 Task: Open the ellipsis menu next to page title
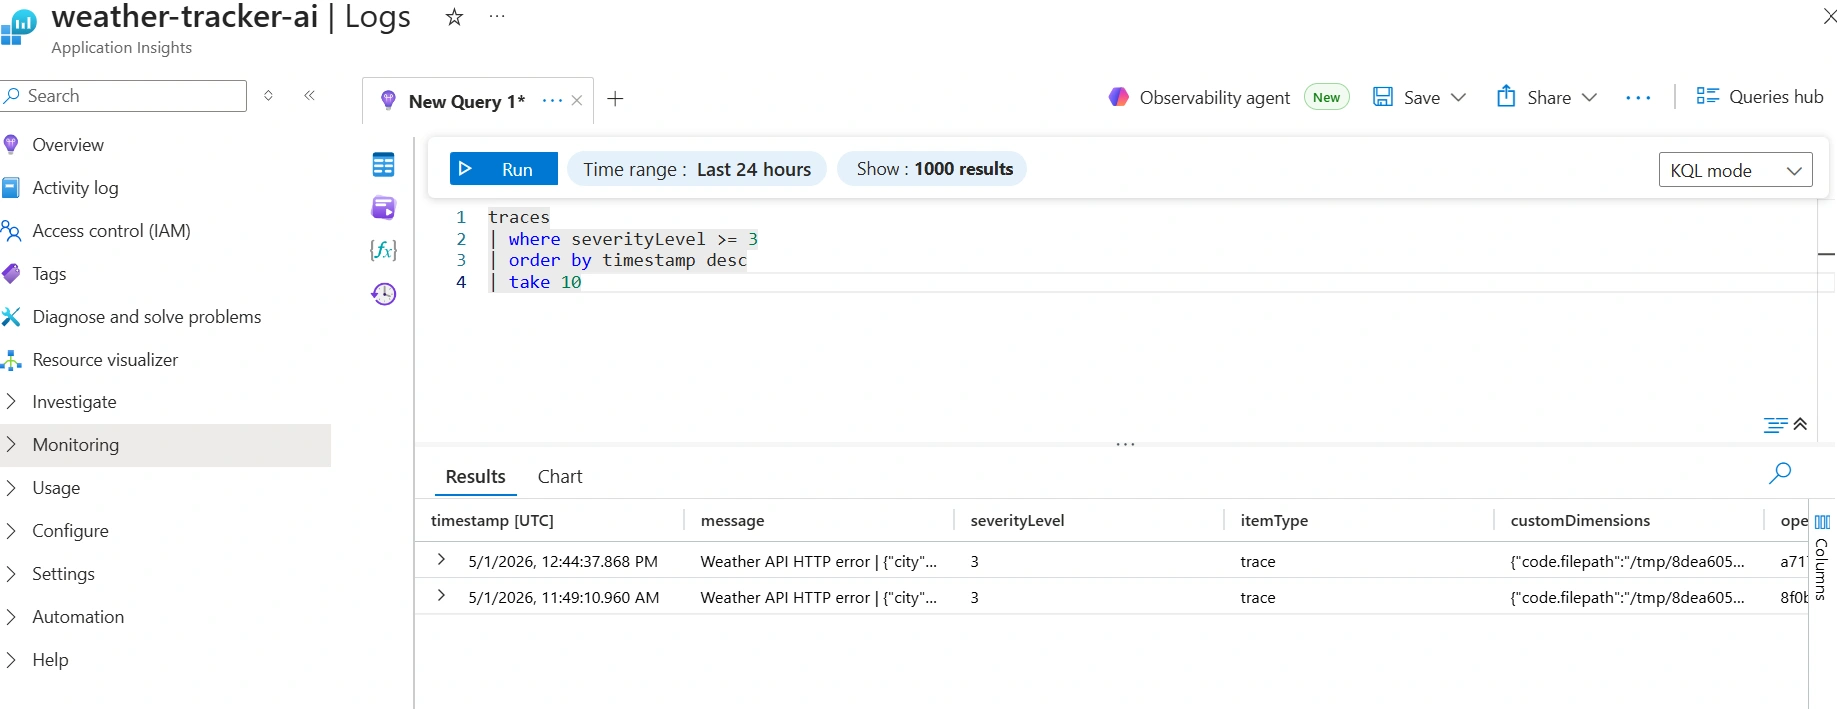click(497, 17)
